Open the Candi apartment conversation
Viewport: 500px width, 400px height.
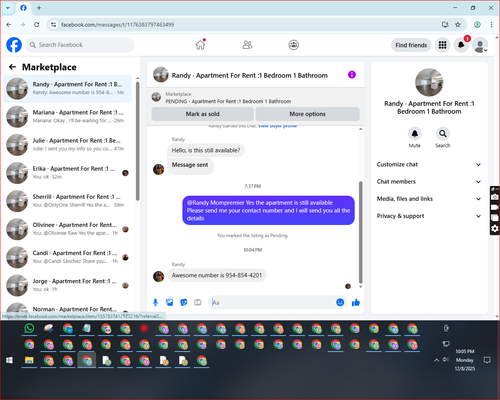(68, 257)
